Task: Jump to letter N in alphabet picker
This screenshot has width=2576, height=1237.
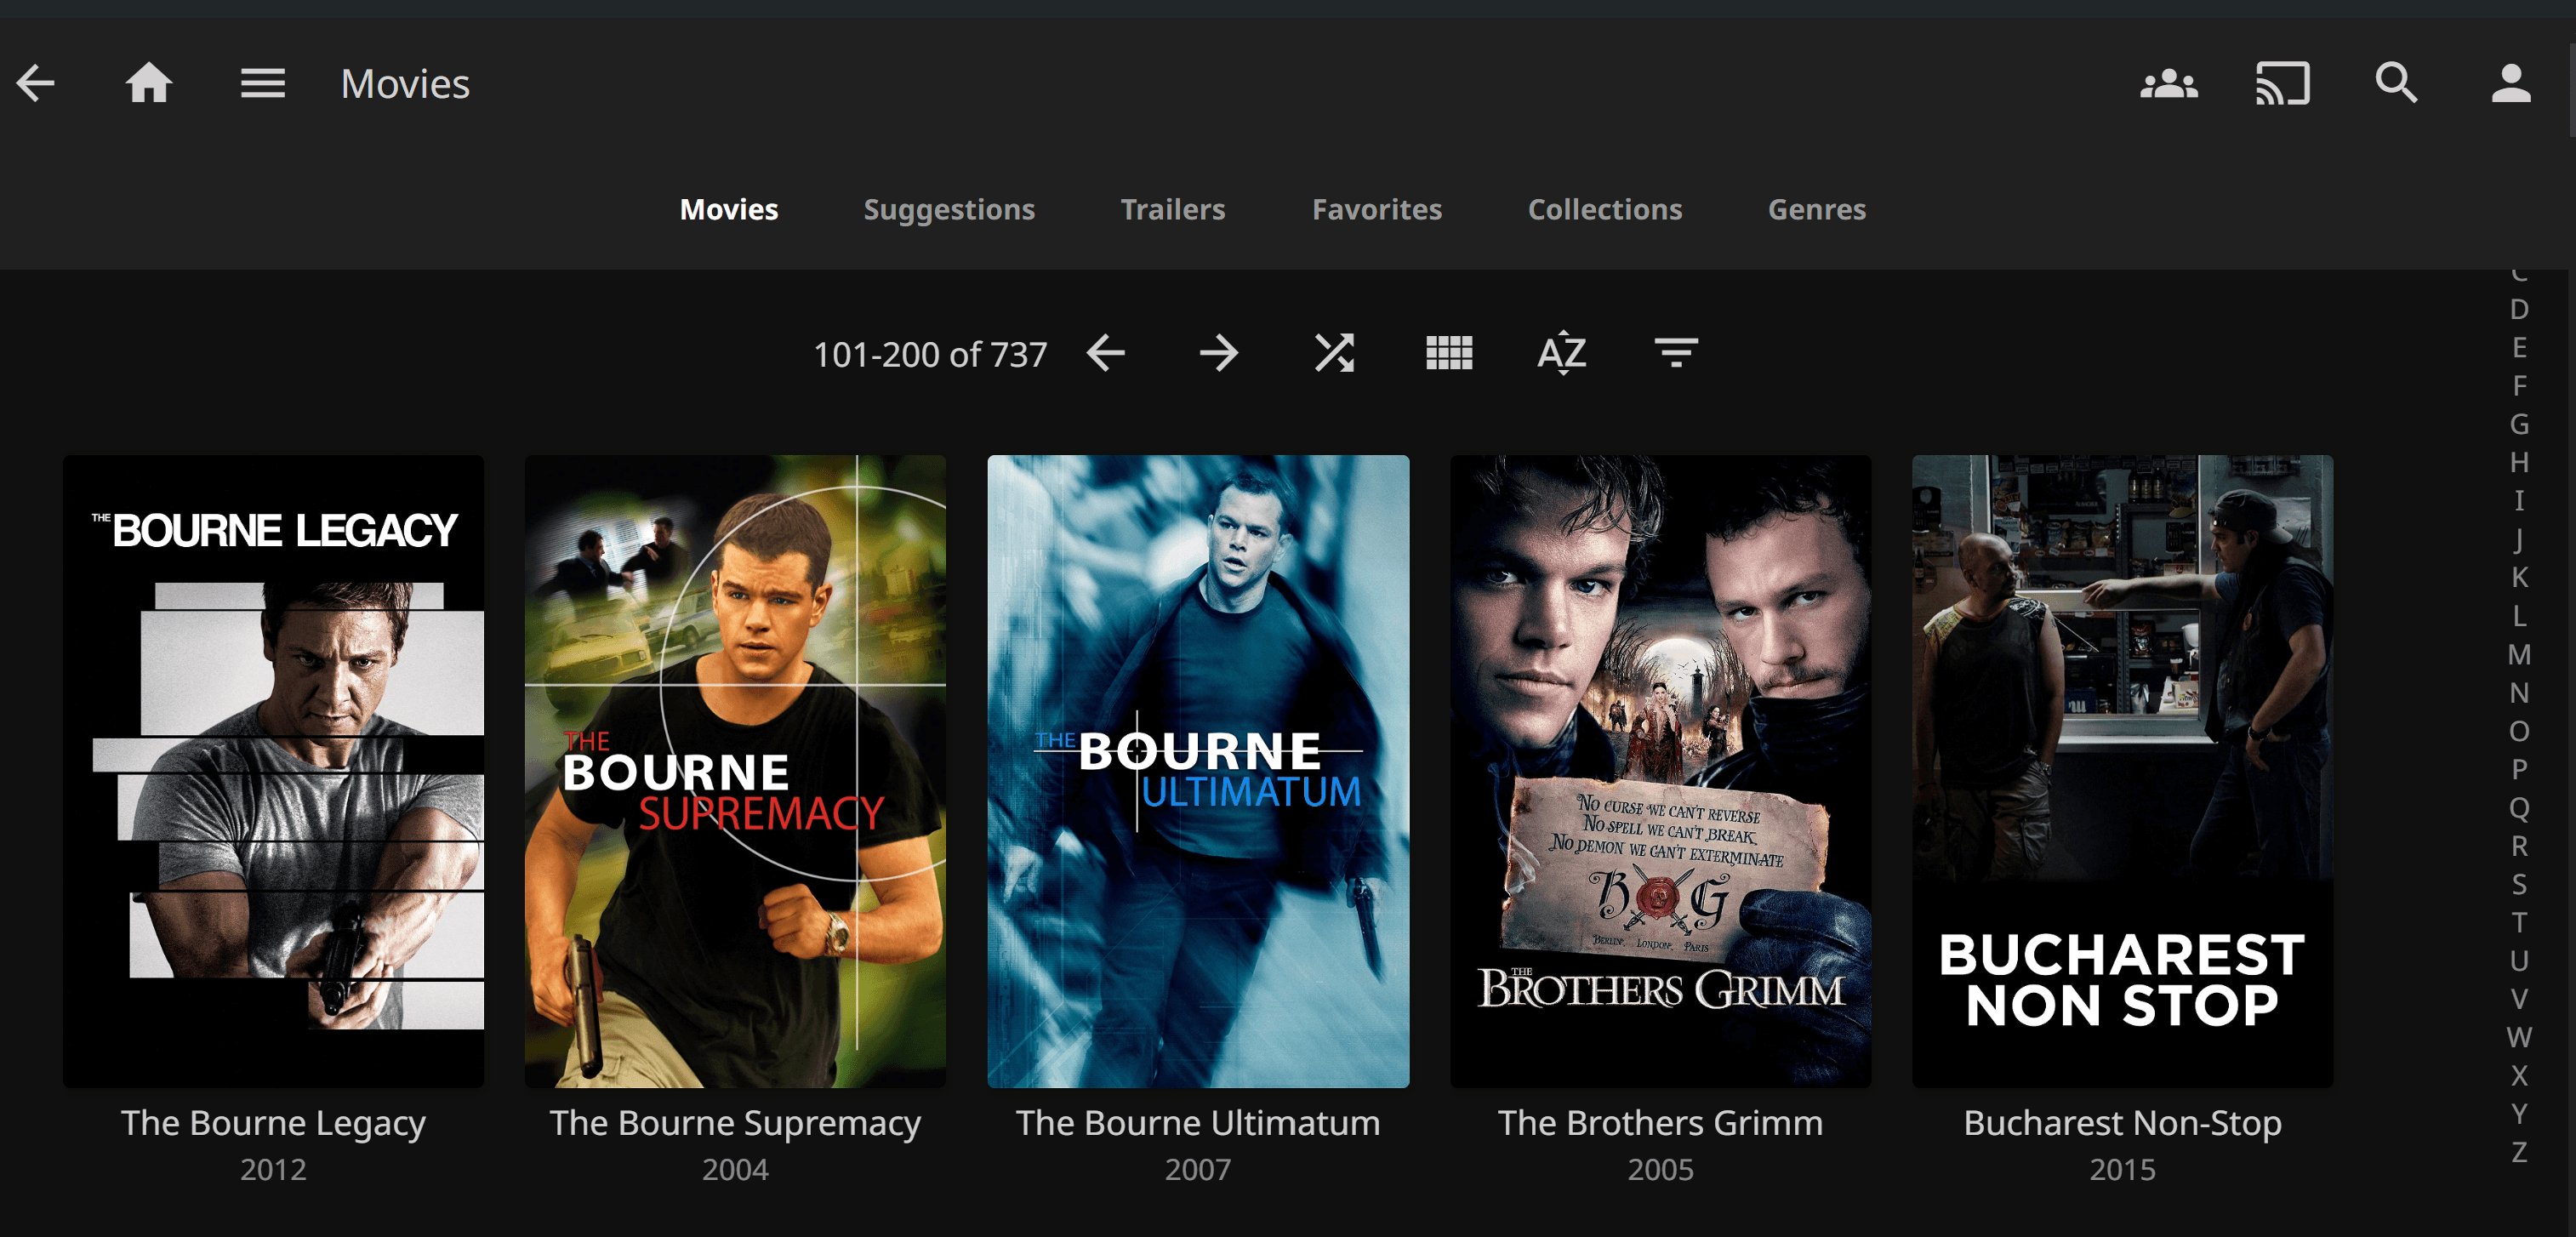Action: tap(2519, 692)
